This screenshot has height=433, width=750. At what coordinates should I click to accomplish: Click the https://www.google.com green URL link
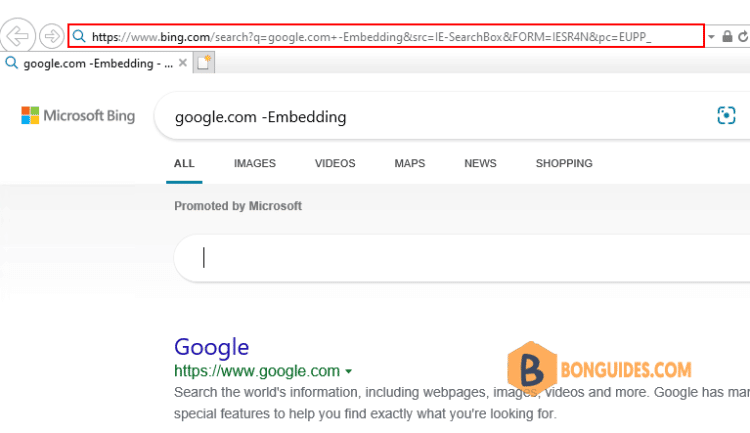pos(257,371)
